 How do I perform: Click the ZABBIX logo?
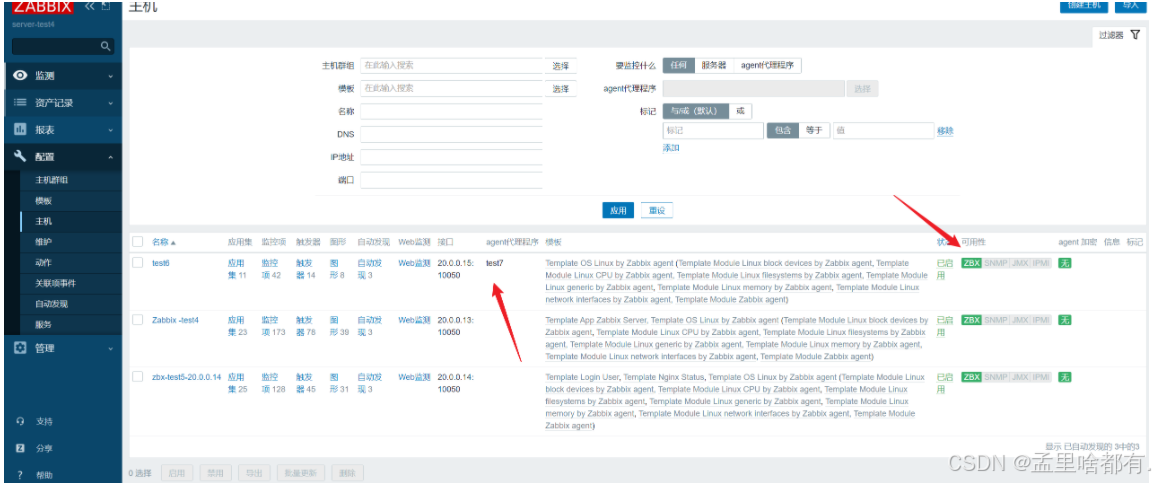tap(43, 7)
